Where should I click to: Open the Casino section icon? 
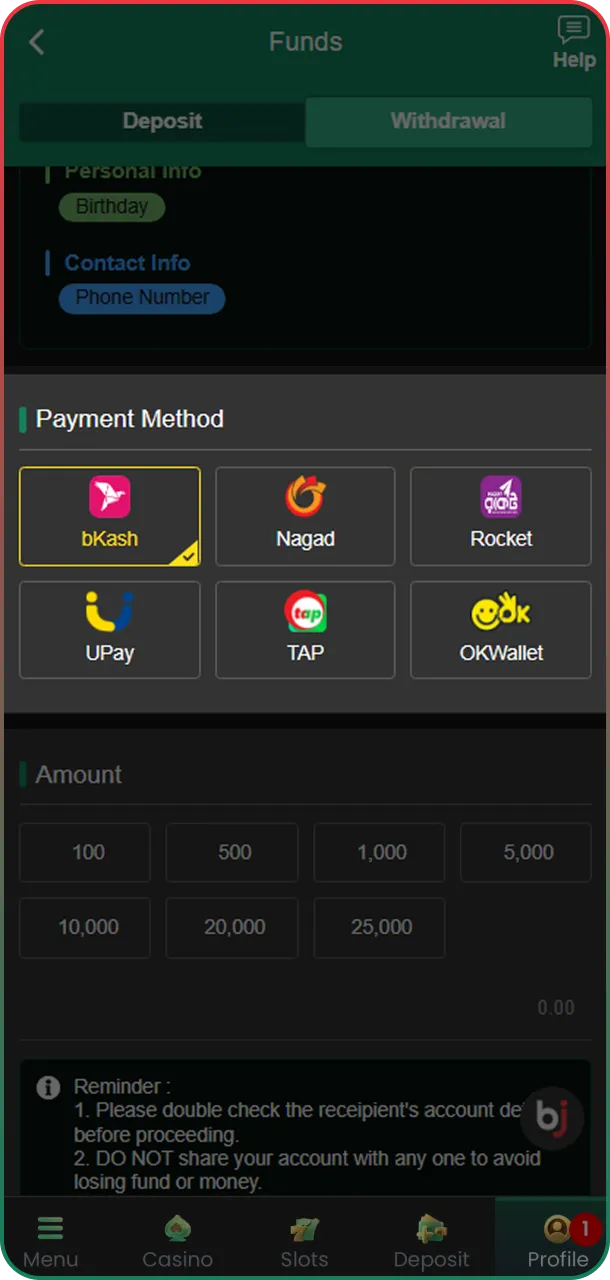(x=177, y=1228)
